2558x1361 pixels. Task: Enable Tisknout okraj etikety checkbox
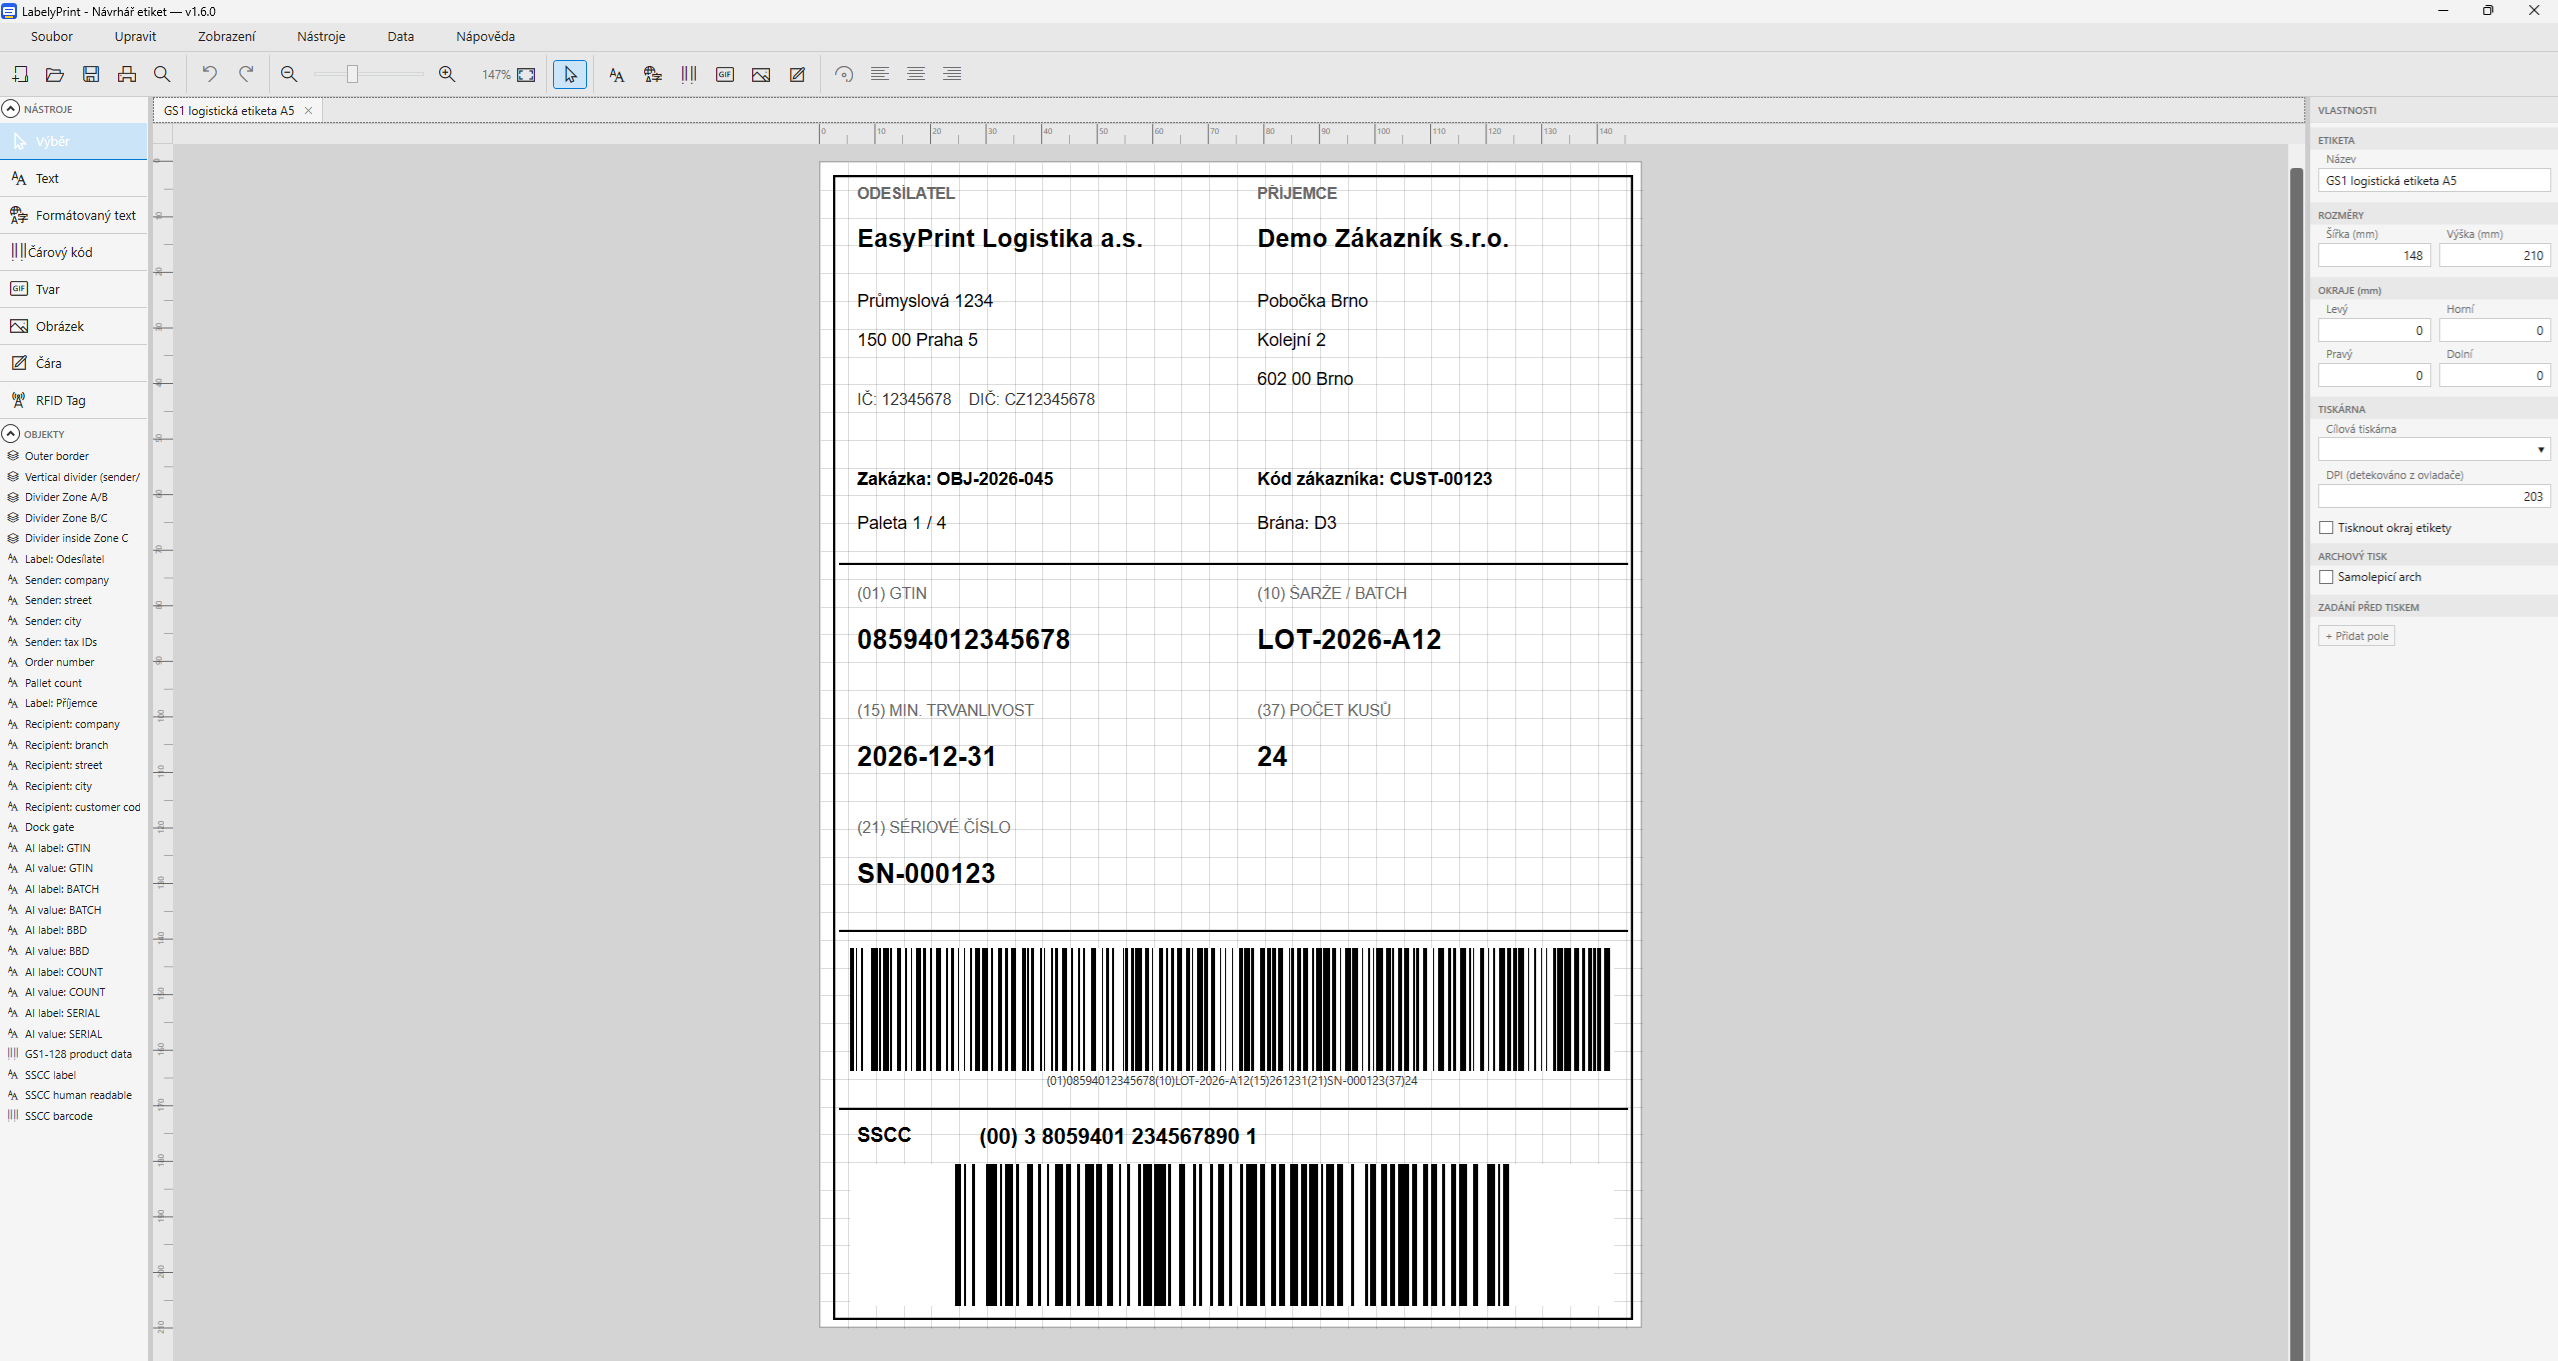(2326, 528)
